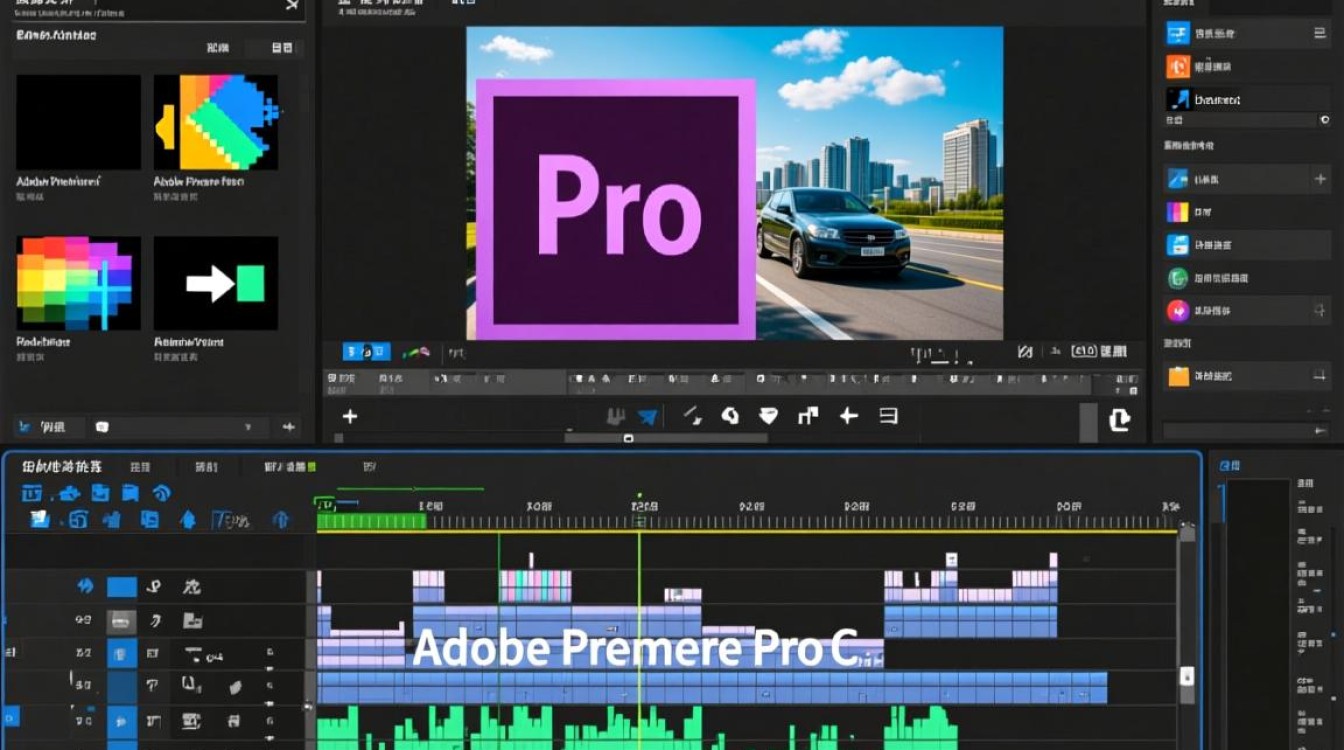
Task: Click the pink and purple round icon in the right panel
Action: 1178,310
